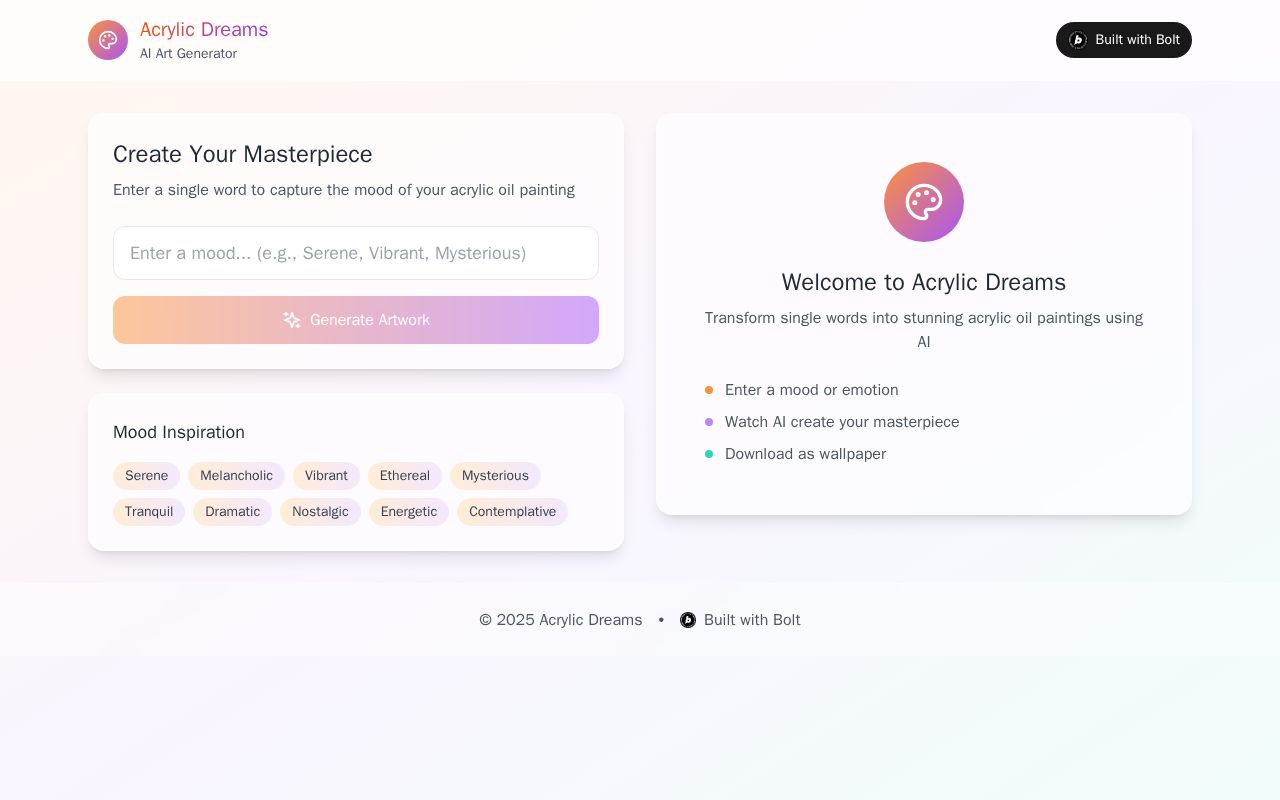This screenshot has height=800, width=1280.
Task: Click the Transform single words description text
Action: [x=924, y=330]
